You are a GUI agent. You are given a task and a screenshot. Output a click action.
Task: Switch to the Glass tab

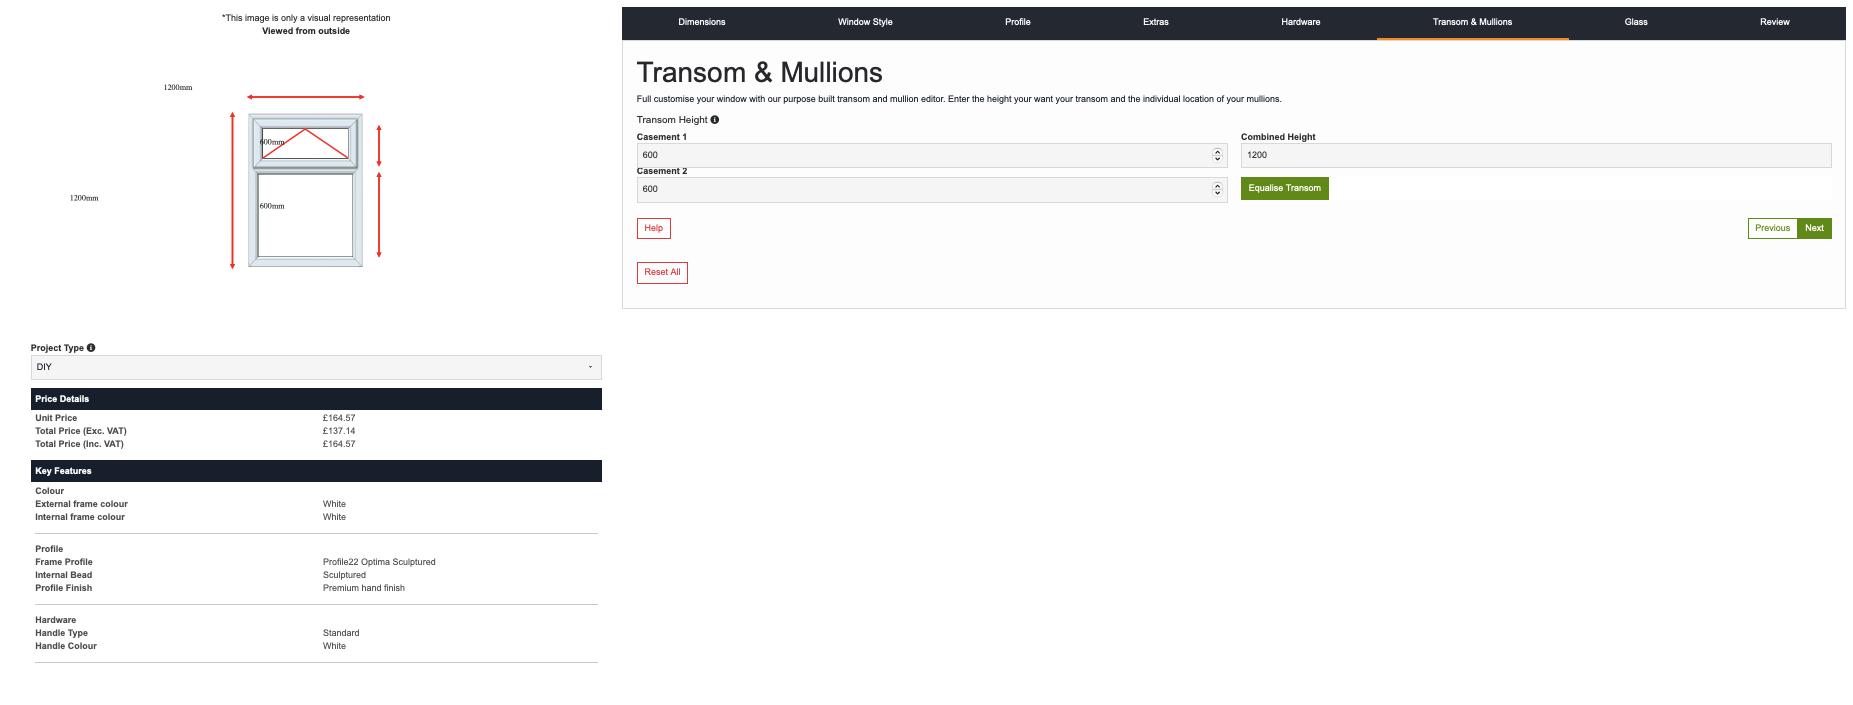[x=1635, y=22]
